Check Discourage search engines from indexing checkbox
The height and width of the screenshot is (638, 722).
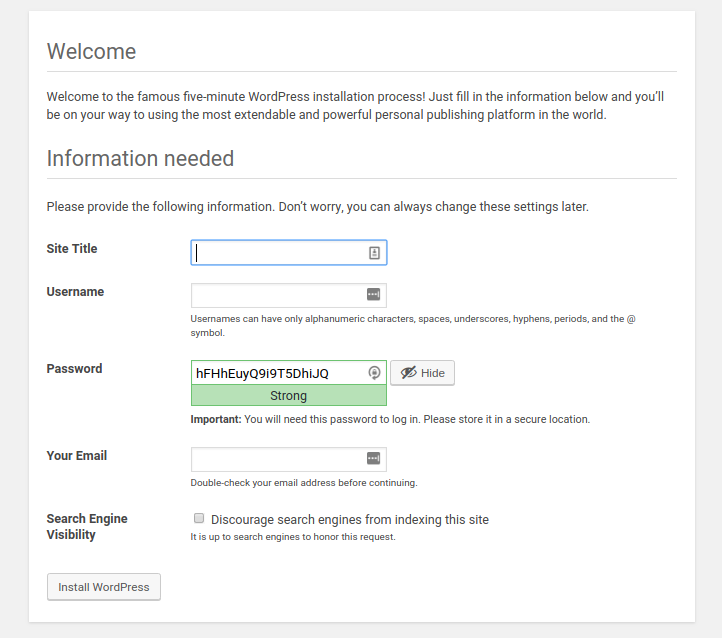click(199, 518)
